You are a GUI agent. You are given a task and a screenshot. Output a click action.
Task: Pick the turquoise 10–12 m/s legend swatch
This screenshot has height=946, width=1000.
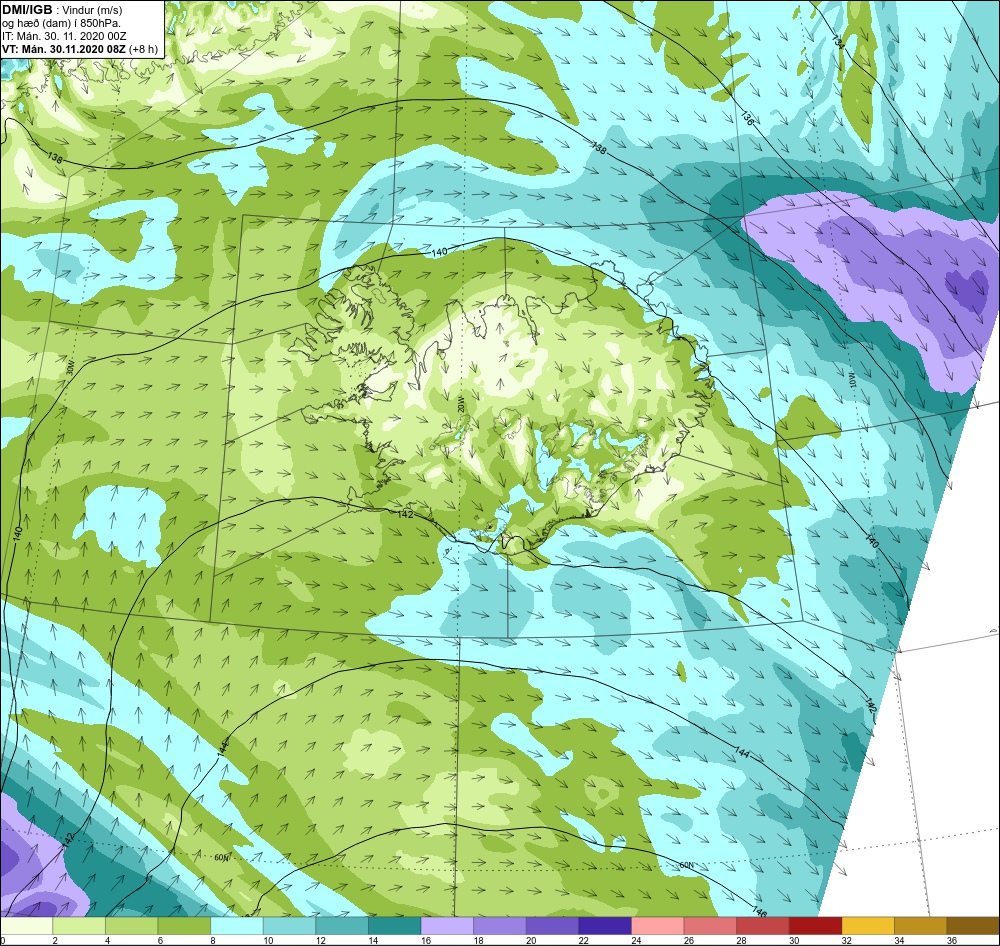point(290,926)
